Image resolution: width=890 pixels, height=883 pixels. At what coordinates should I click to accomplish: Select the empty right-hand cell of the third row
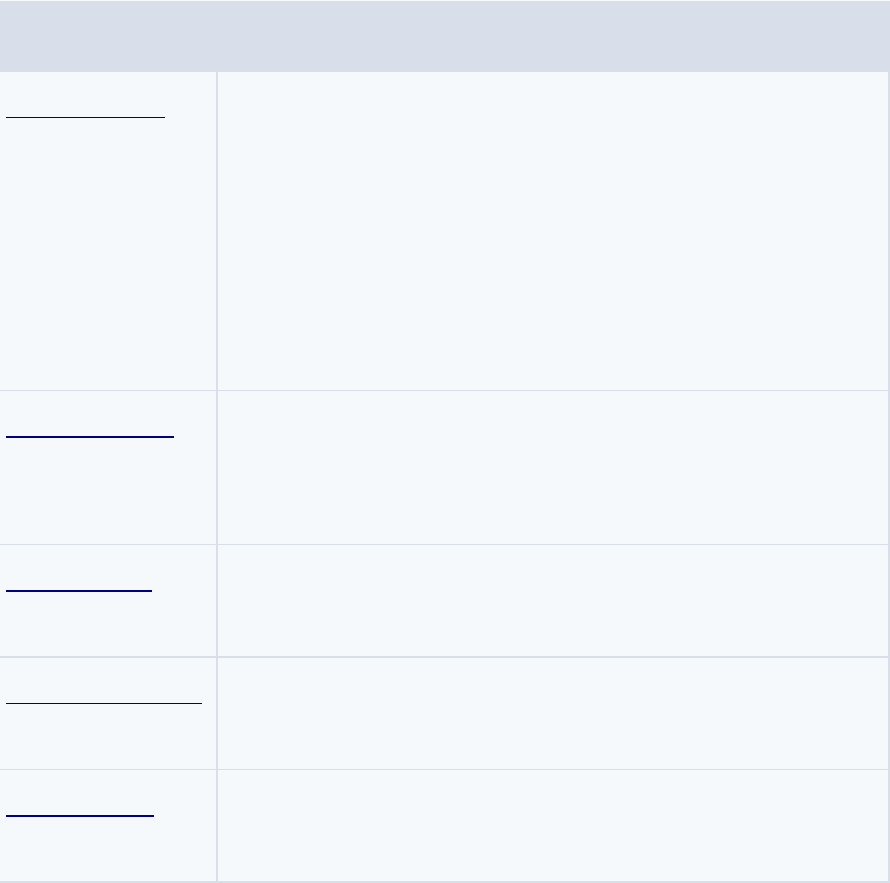[553, 600]
